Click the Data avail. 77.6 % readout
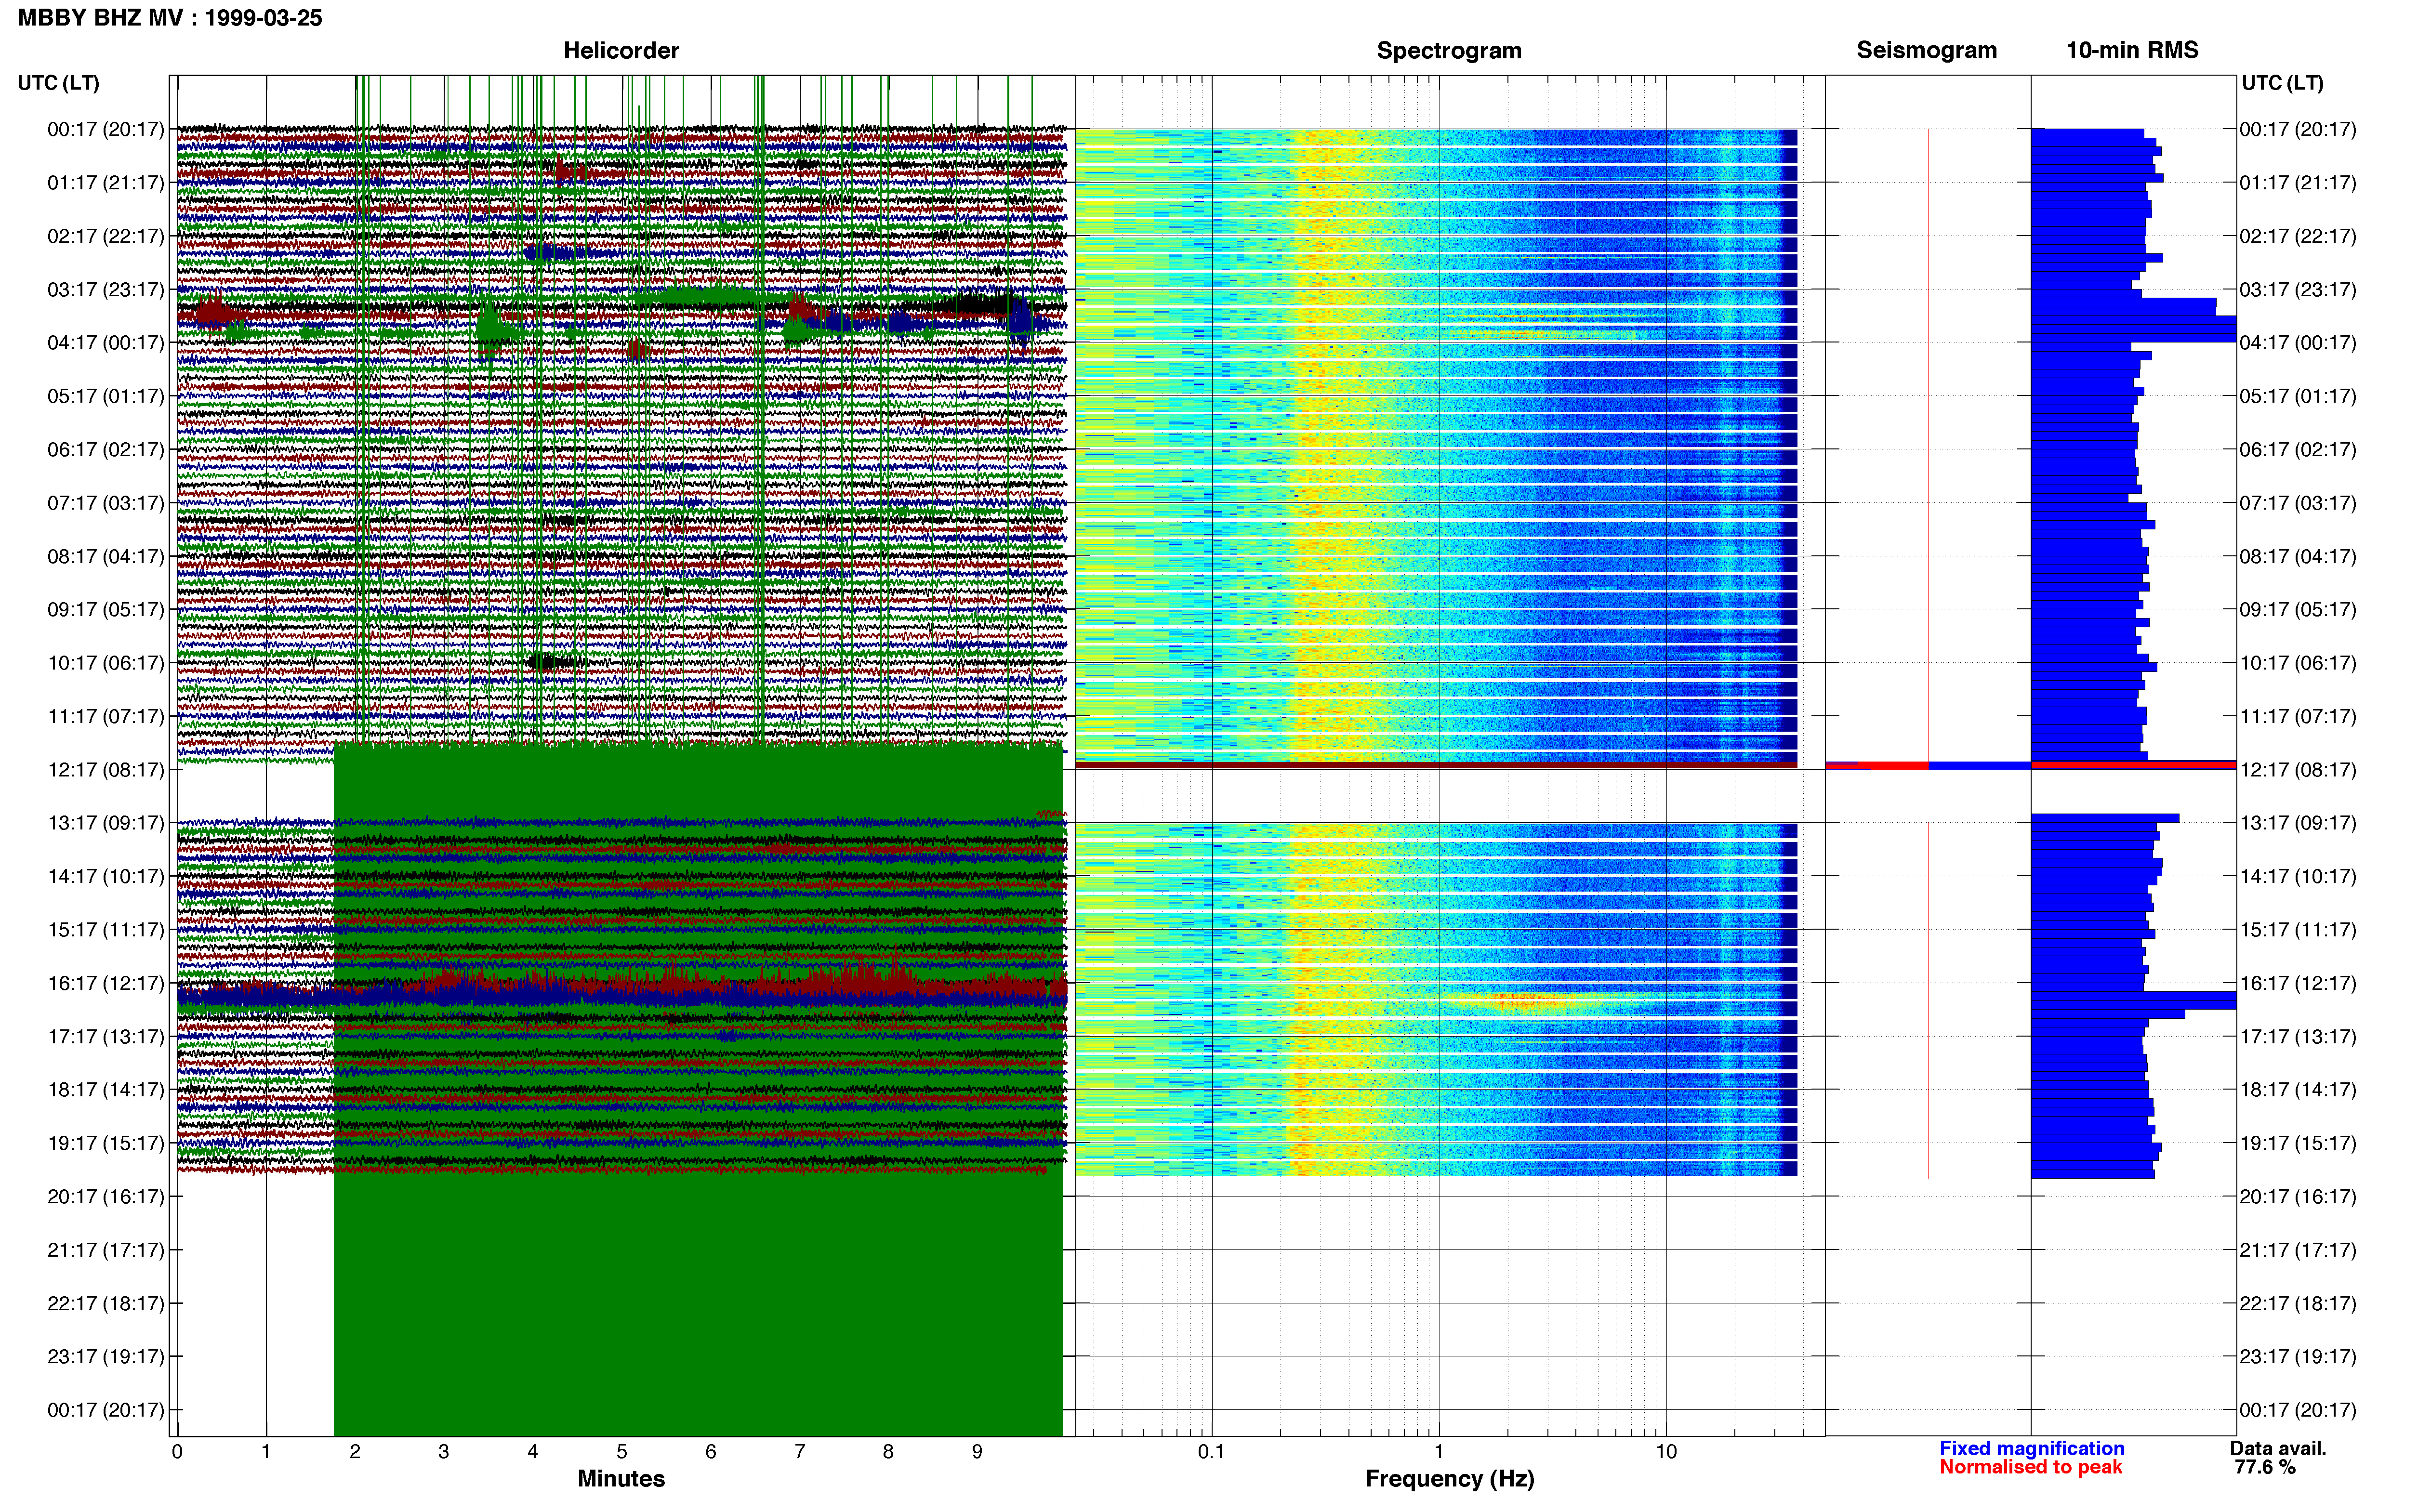The height and width of the screenshot is (1512, 2418). [x=2278, y=1458]
